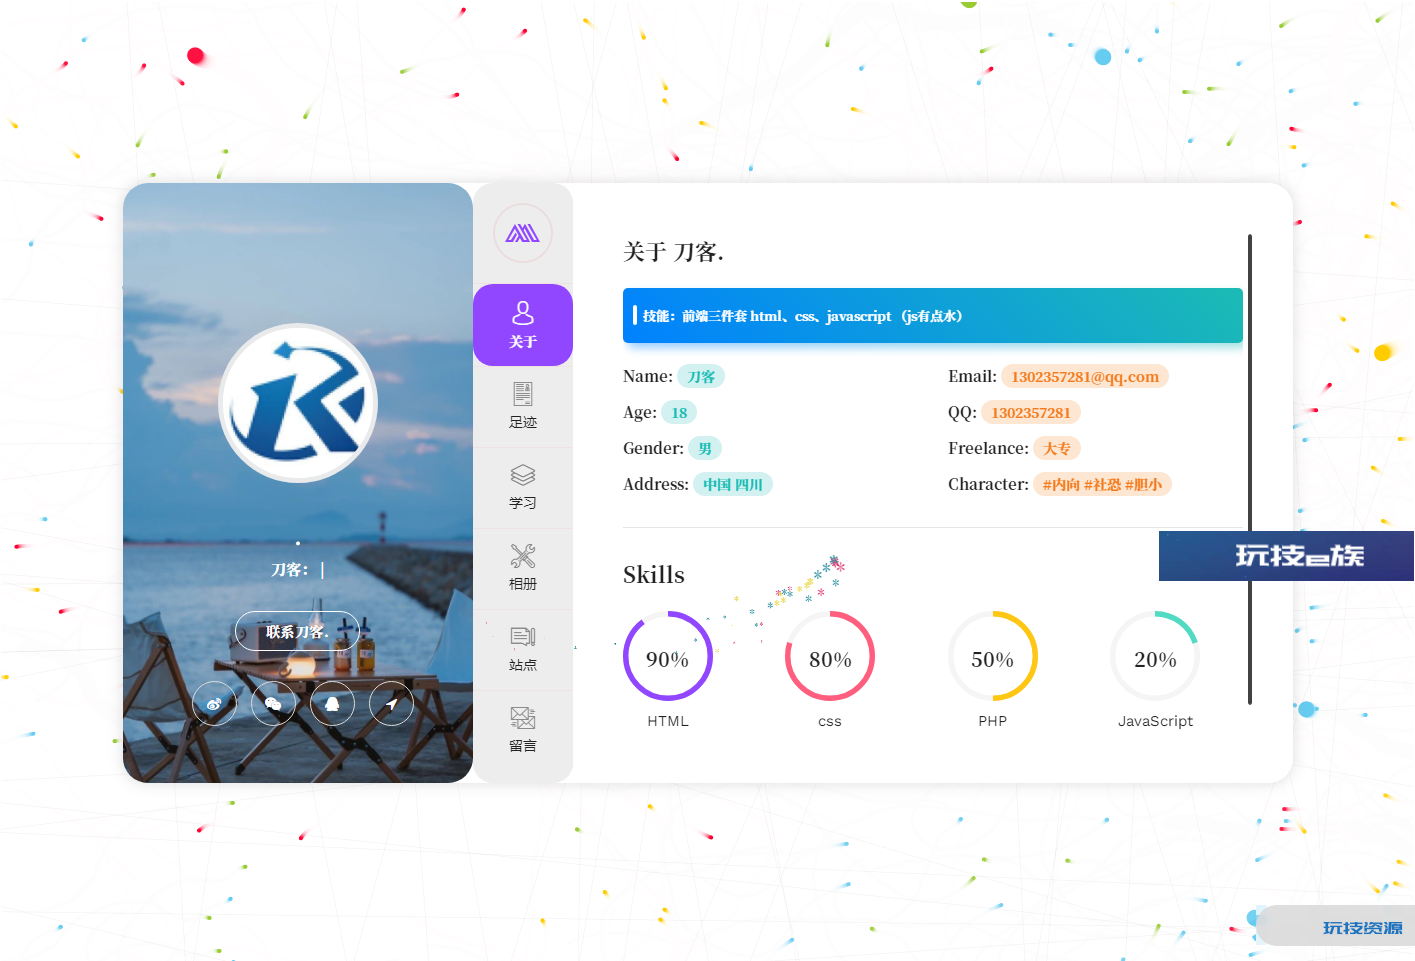Open the WeChat social icon

click(x=273, y=704)
